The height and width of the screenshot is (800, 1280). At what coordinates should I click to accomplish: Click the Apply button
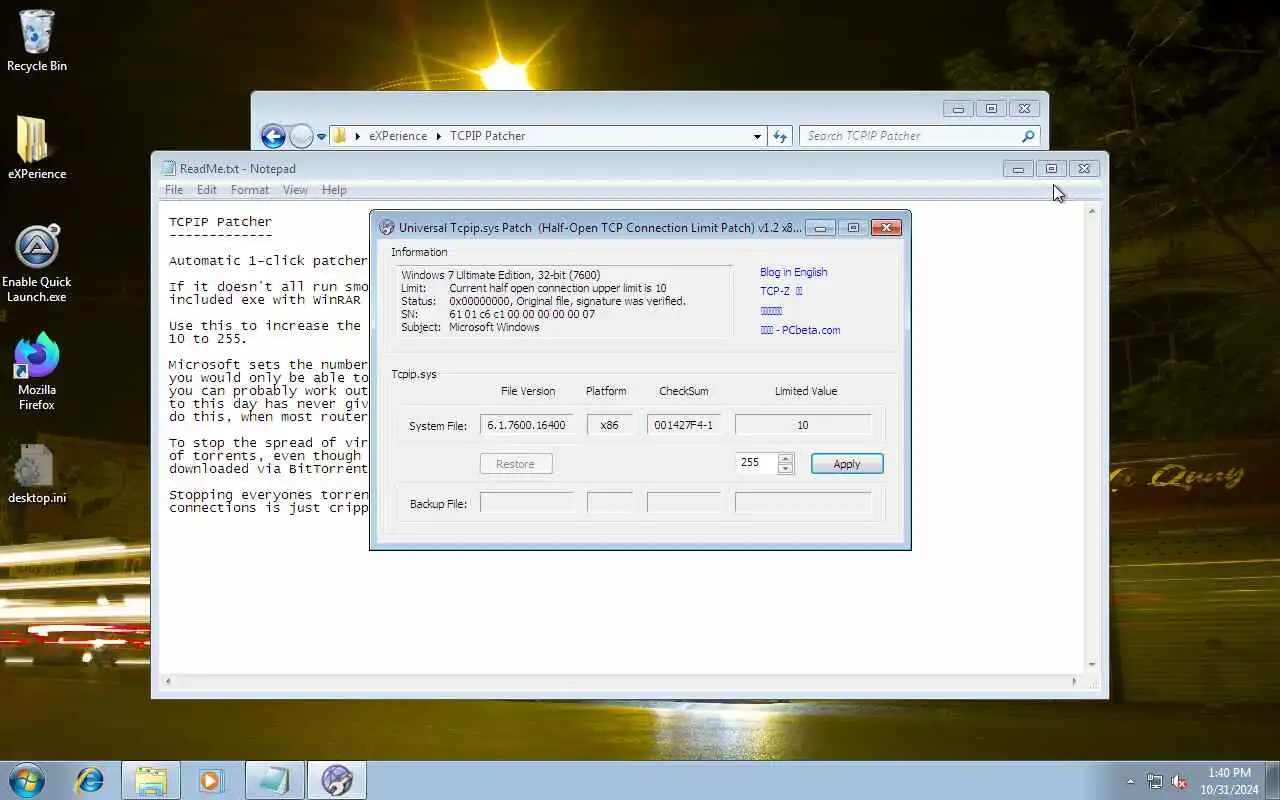(x=847, y=464)
